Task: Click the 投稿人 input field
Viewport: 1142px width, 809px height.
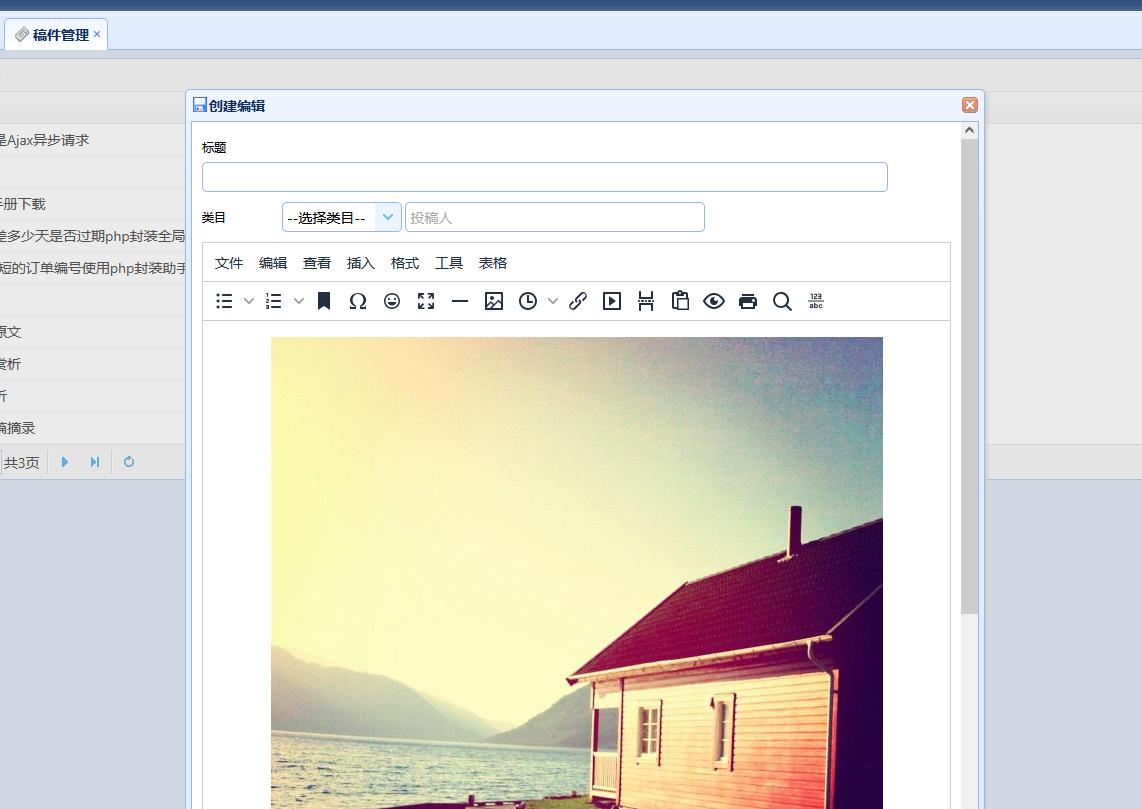Action: 555,217
